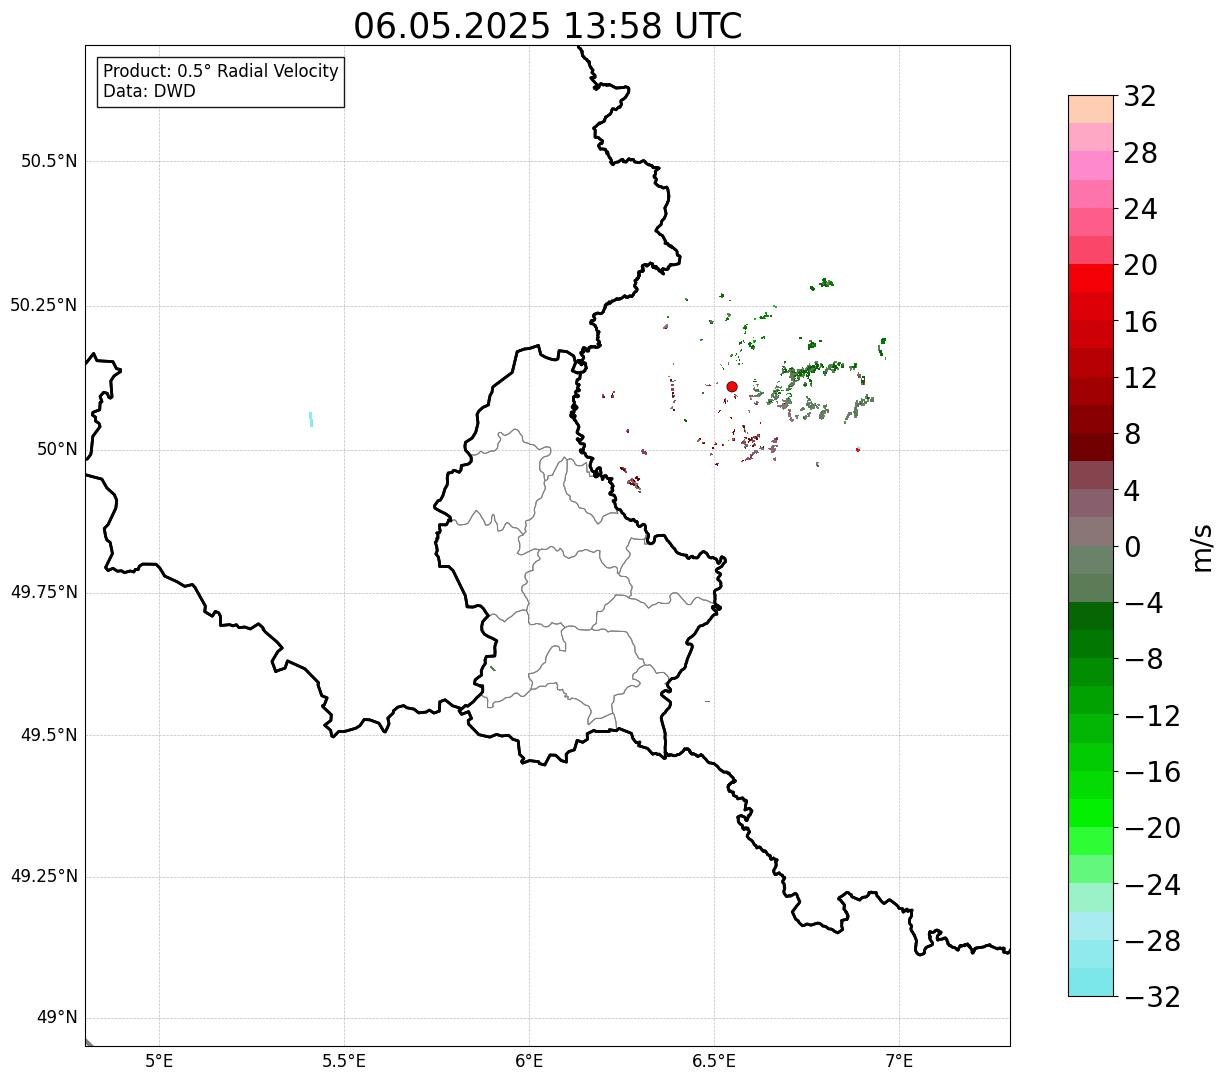Click the cyan velocity echo near 5.4°E

click(311, 419)
